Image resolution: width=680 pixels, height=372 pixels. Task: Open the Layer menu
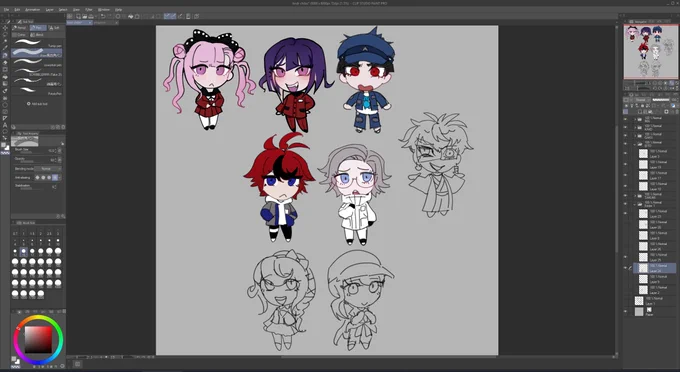(50, 9)
